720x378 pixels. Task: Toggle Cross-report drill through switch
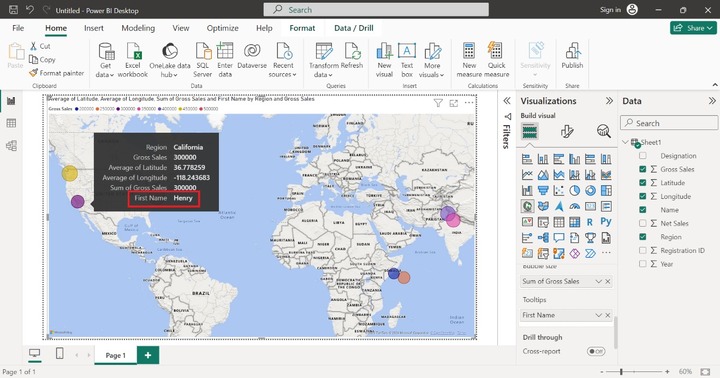(x=596, y=351)
